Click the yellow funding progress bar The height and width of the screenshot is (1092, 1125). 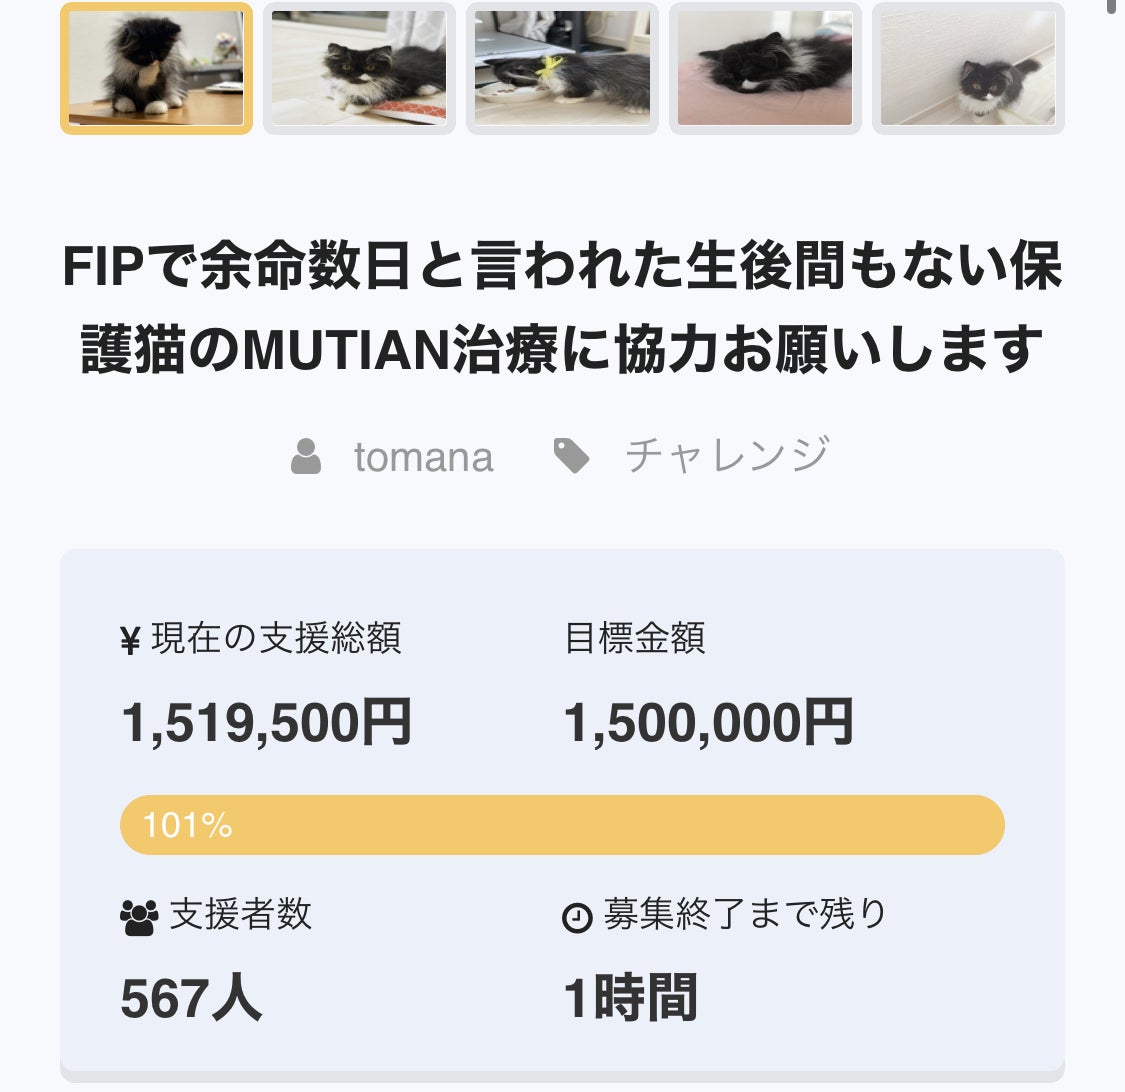click(x=600, y=825)
